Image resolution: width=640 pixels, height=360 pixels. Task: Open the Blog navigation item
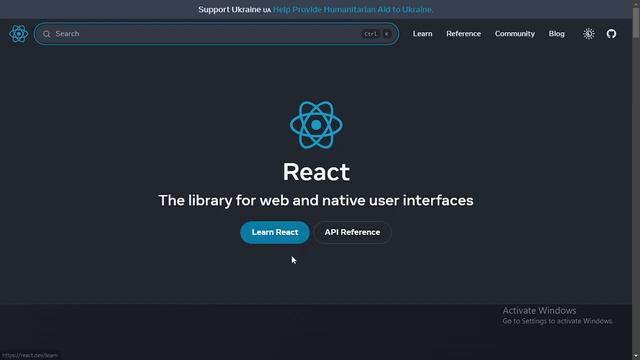tap(556, 34)
